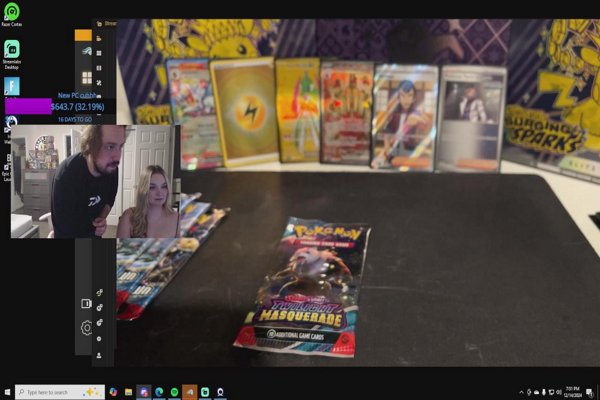
Task: Click the 'Type here to search' box
Action: coord(60,392)
